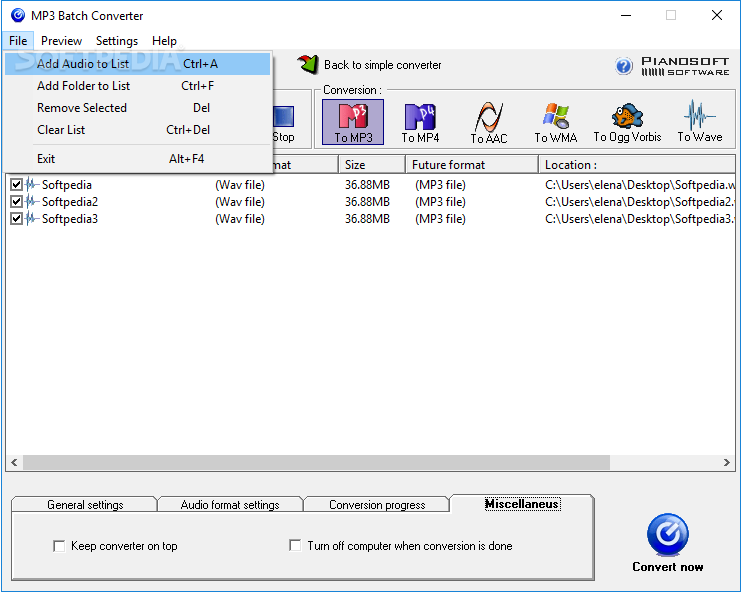Click the Pianosoft Software logo
The image size is (741, 592).
pos(685,66)
